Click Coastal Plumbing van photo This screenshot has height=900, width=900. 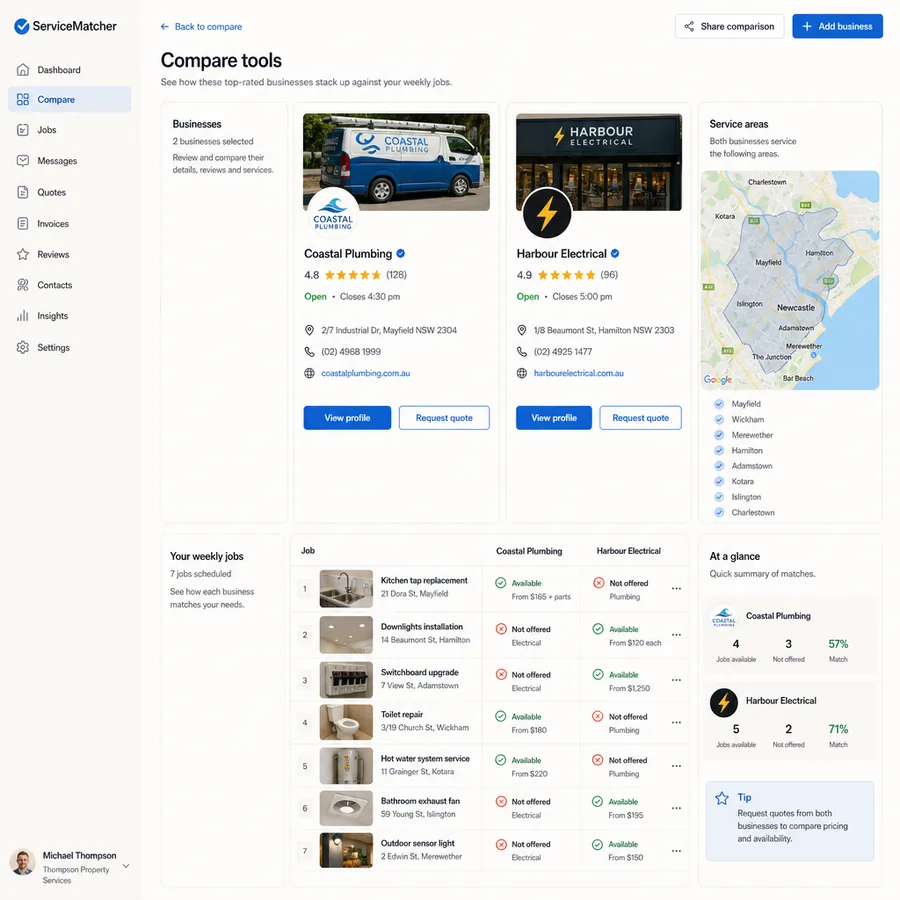click(396, 162)
